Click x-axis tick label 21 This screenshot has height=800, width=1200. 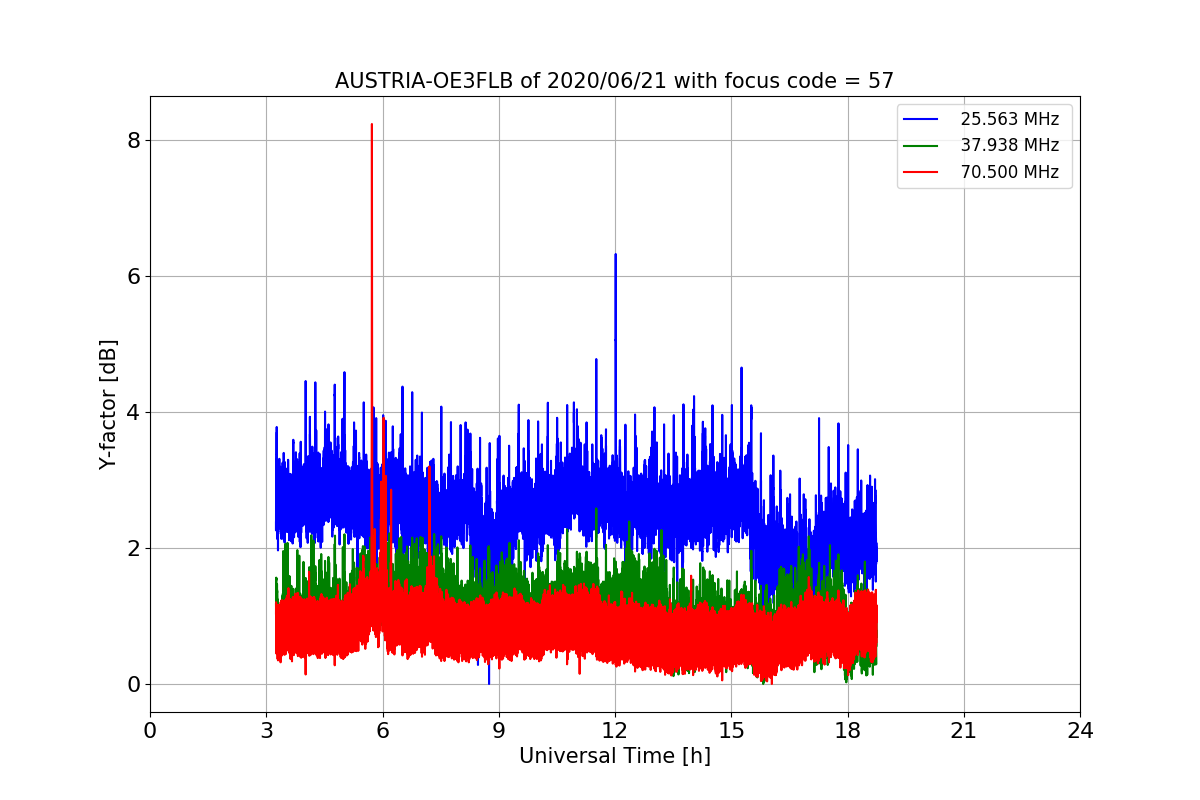964,730
